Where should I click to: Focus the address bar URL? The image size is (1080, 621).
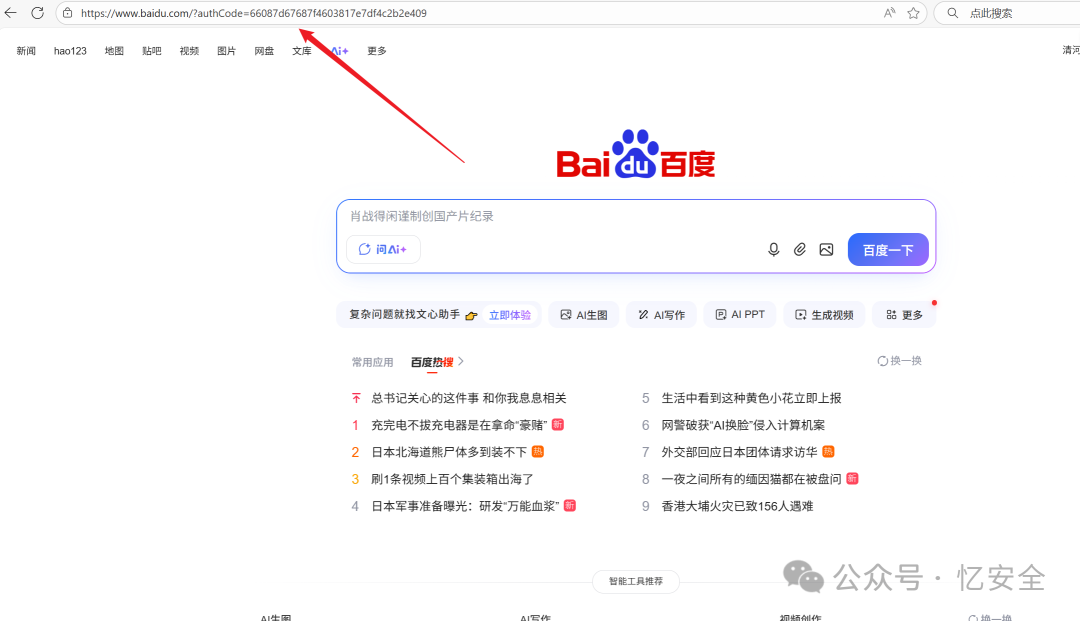point(253,13)
